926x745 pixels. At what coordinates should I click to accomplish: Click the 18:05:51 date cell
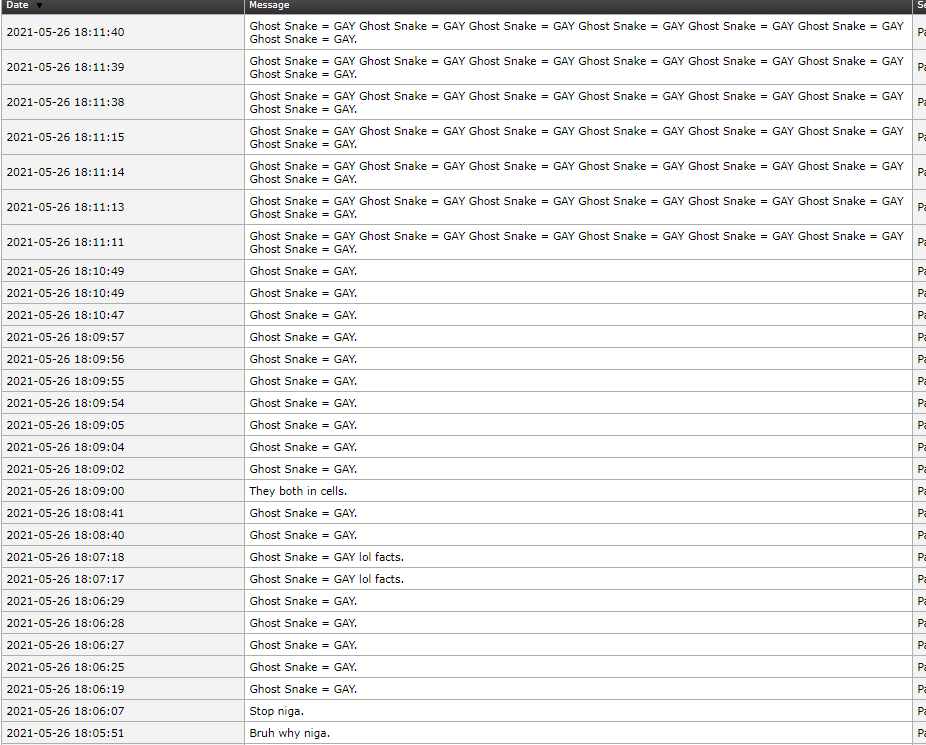point(66,733)
